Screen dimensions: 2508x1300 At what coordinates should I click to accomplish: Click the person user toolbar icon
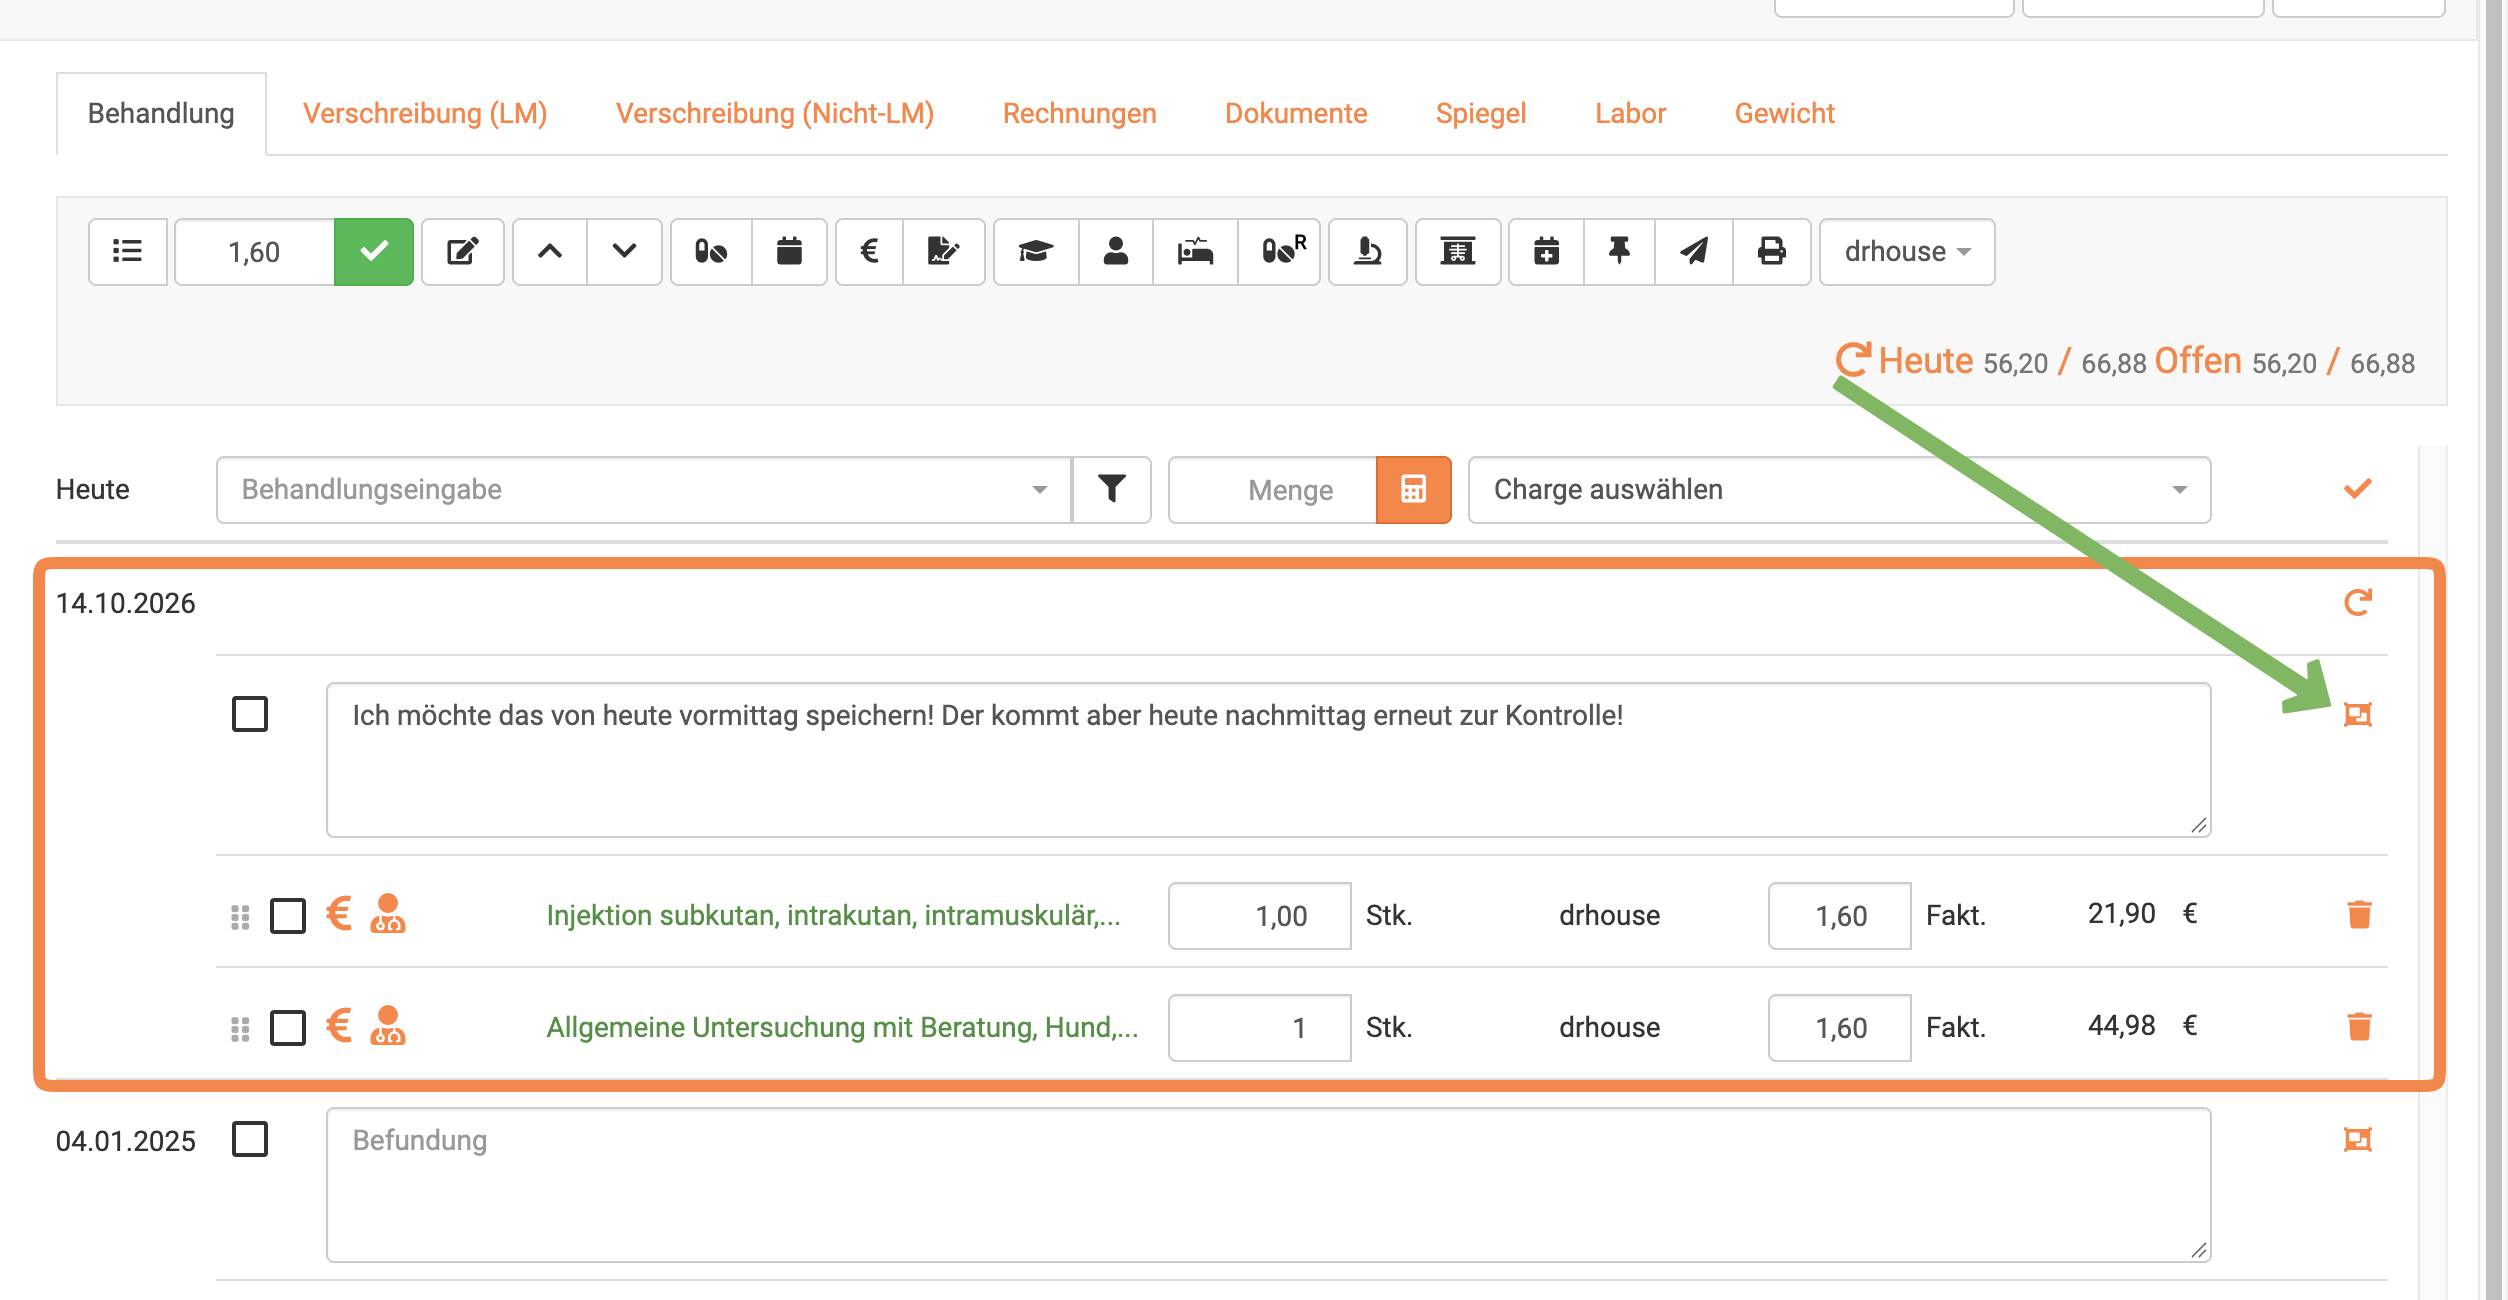[1116, 251]
